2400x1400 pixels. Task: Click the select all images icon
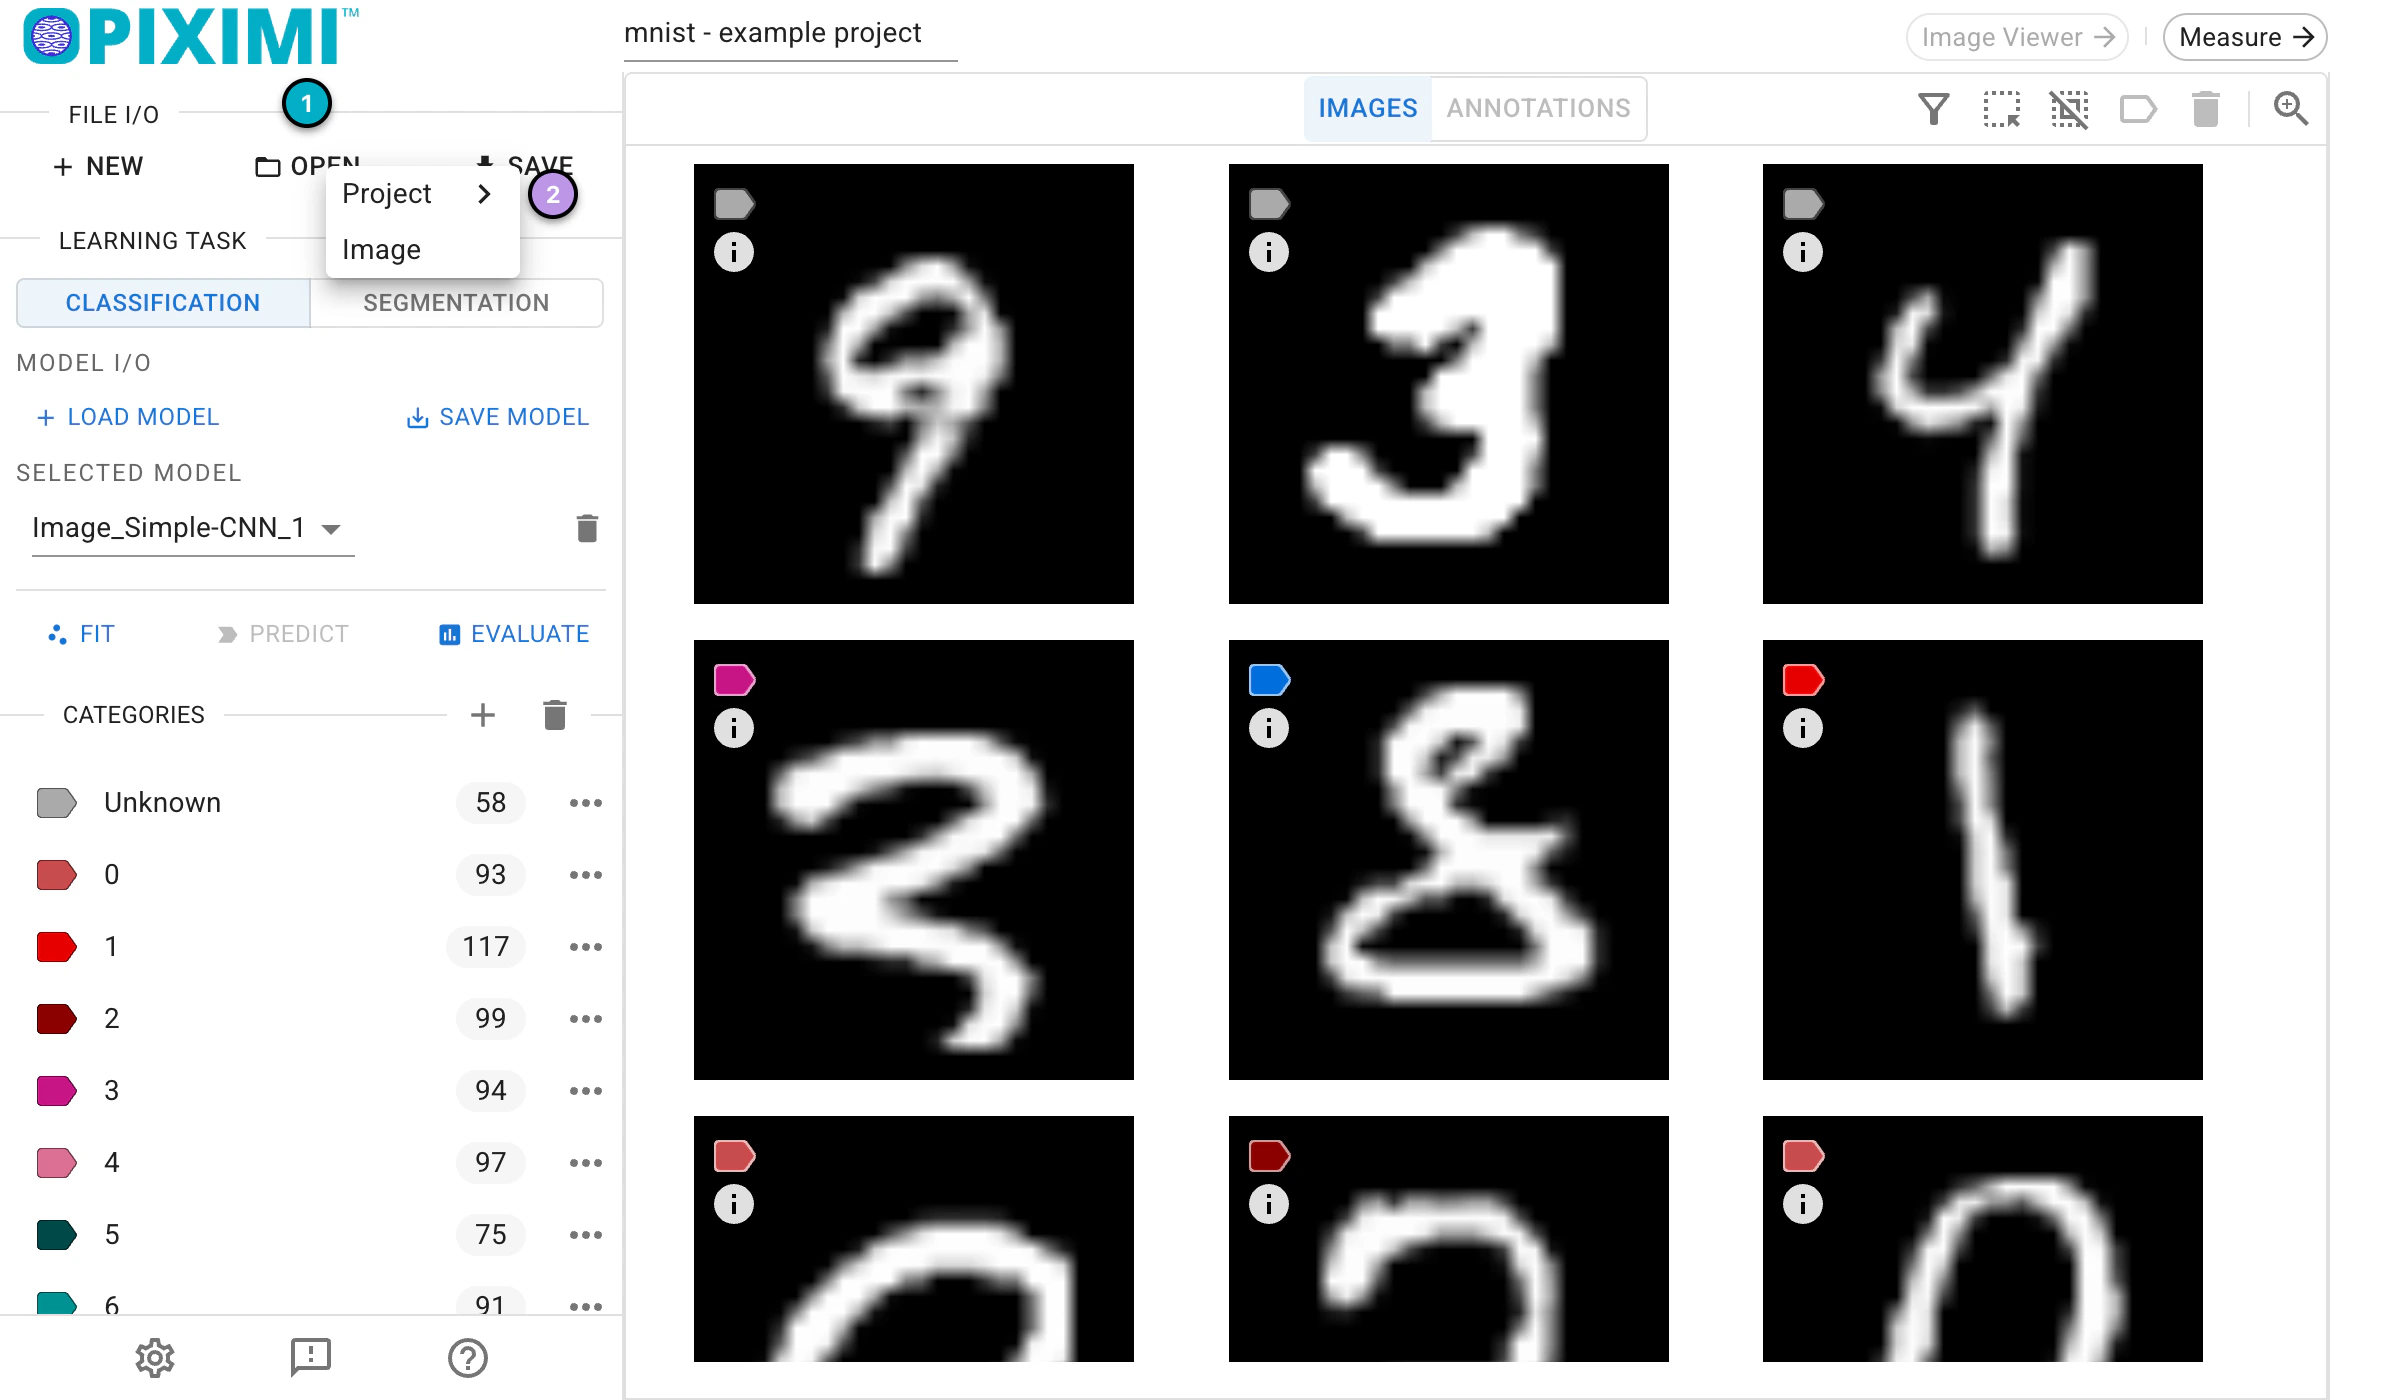tap(2001, 108)
